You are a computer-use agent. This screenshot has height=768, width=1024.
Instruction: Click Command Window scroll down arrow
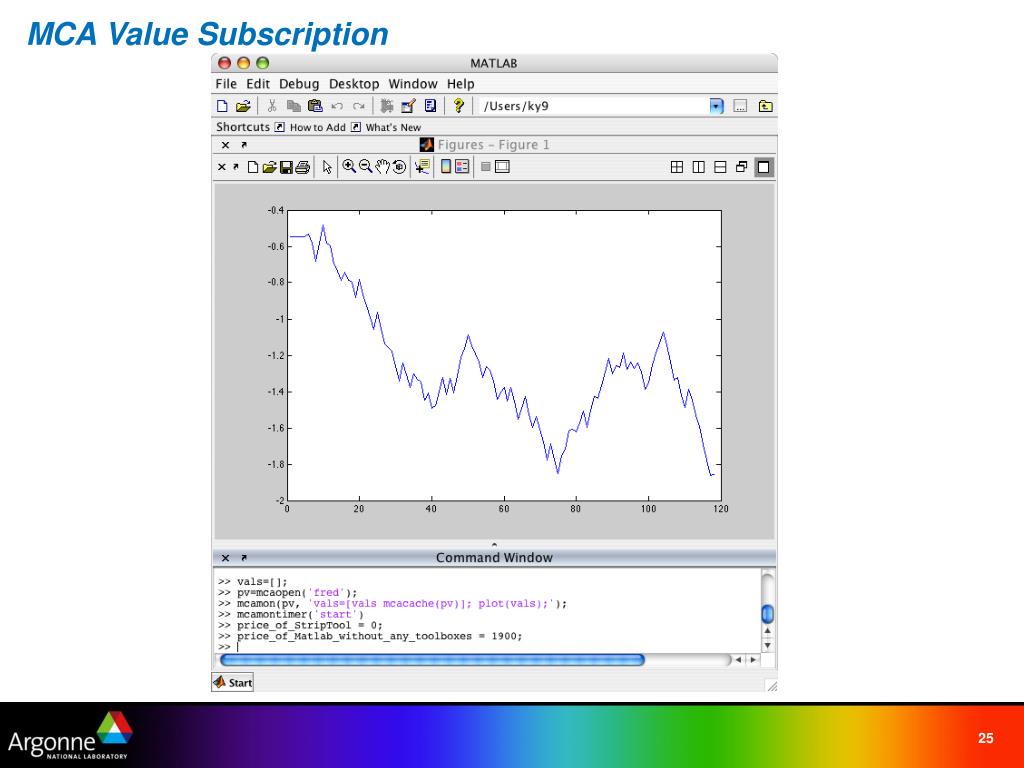tap(768, 645)
